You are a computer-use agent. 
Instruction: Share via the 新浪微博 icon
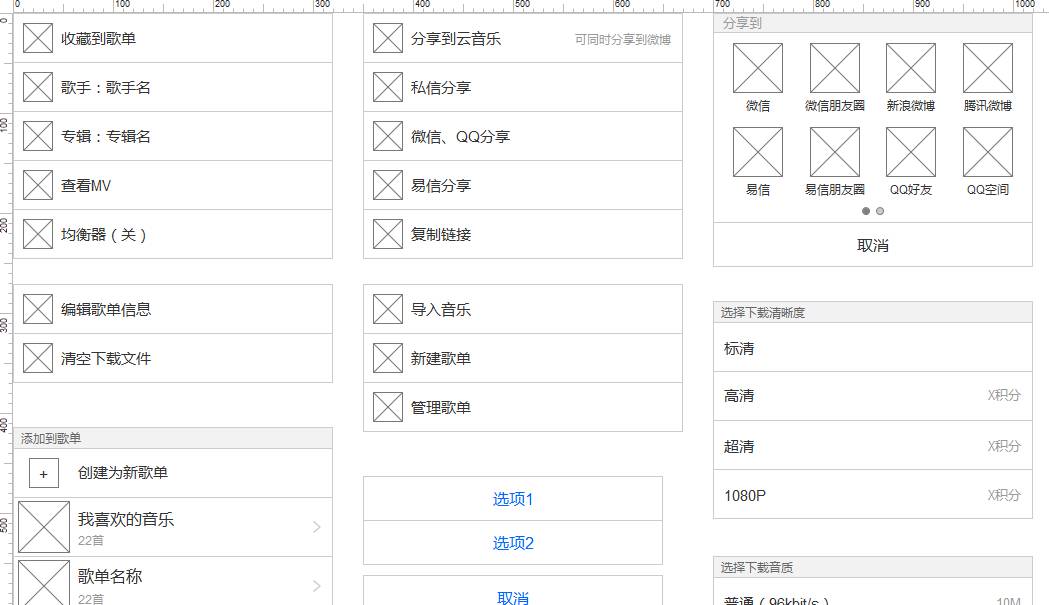click(911, 68)
